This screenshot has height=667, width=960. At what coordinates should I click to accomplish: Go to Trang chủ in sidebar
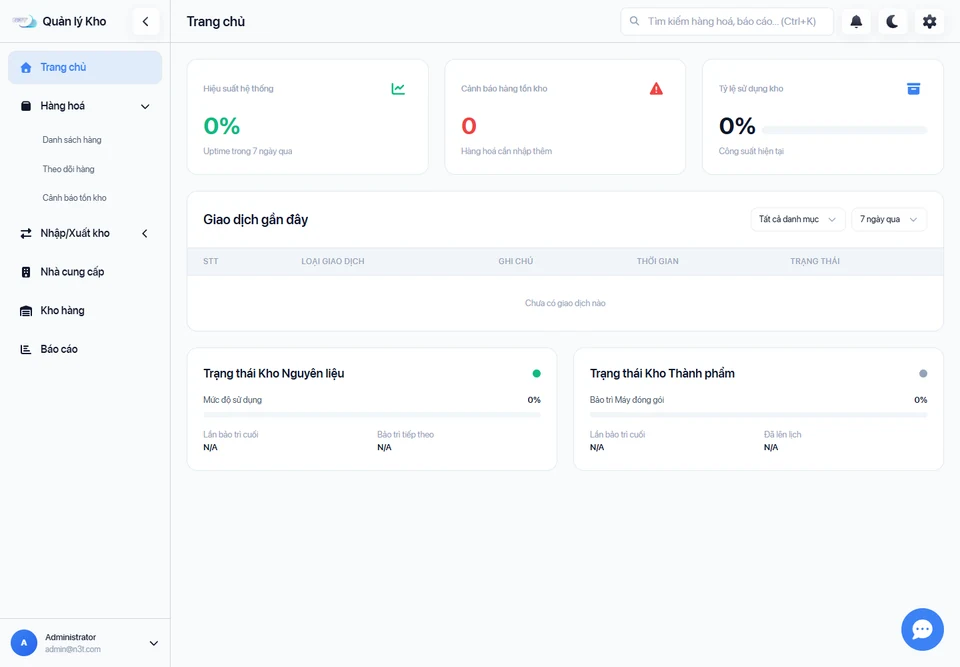pyautogui.click(x=85, y=67)
